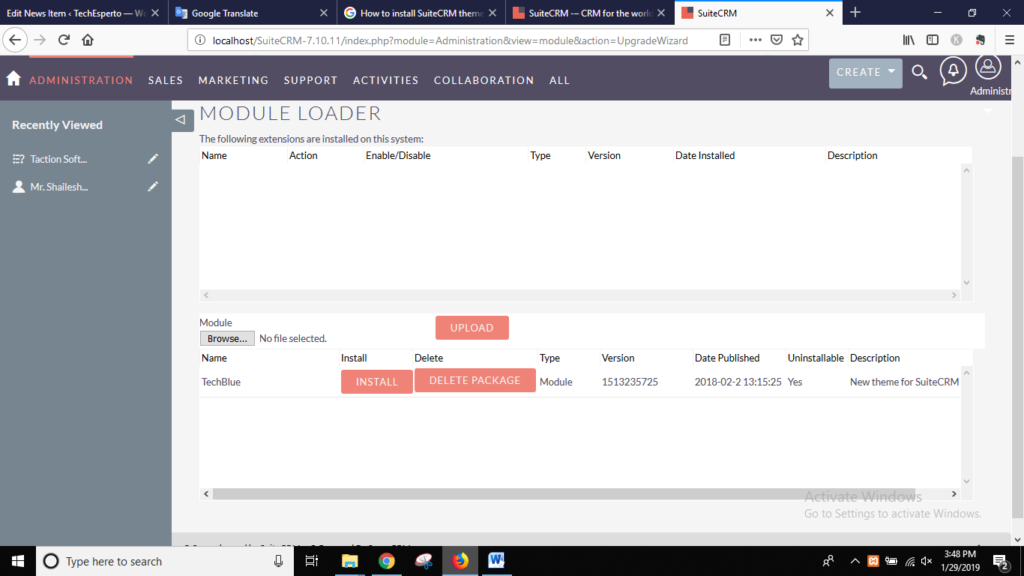
Task: Open the Collaboration menu
Action: coord(483,80)
